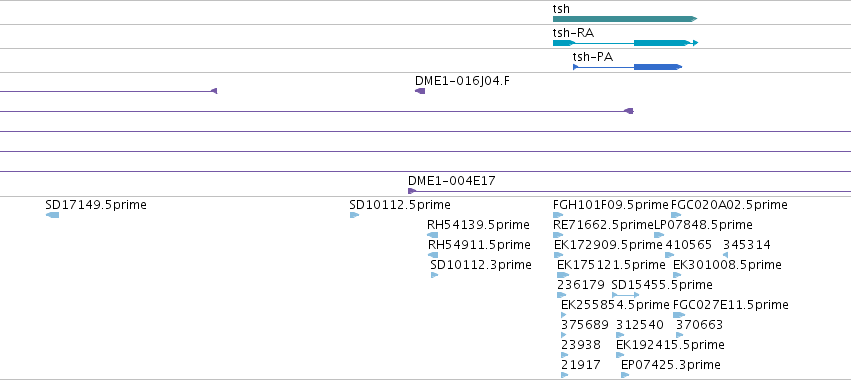851x380 pixels.
Task: Click the DME1-016J04.F arrow marker
Action: pos(420,91)
